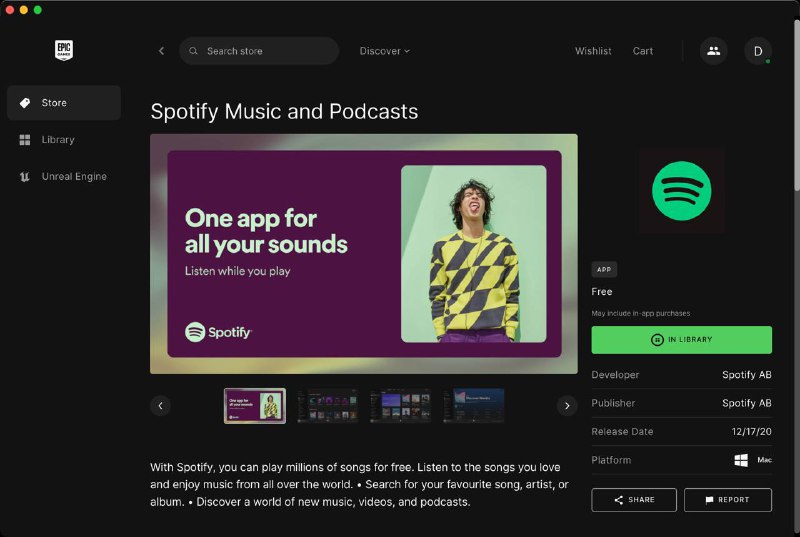Click Publisher value Spotify AB

click(746, 403)
